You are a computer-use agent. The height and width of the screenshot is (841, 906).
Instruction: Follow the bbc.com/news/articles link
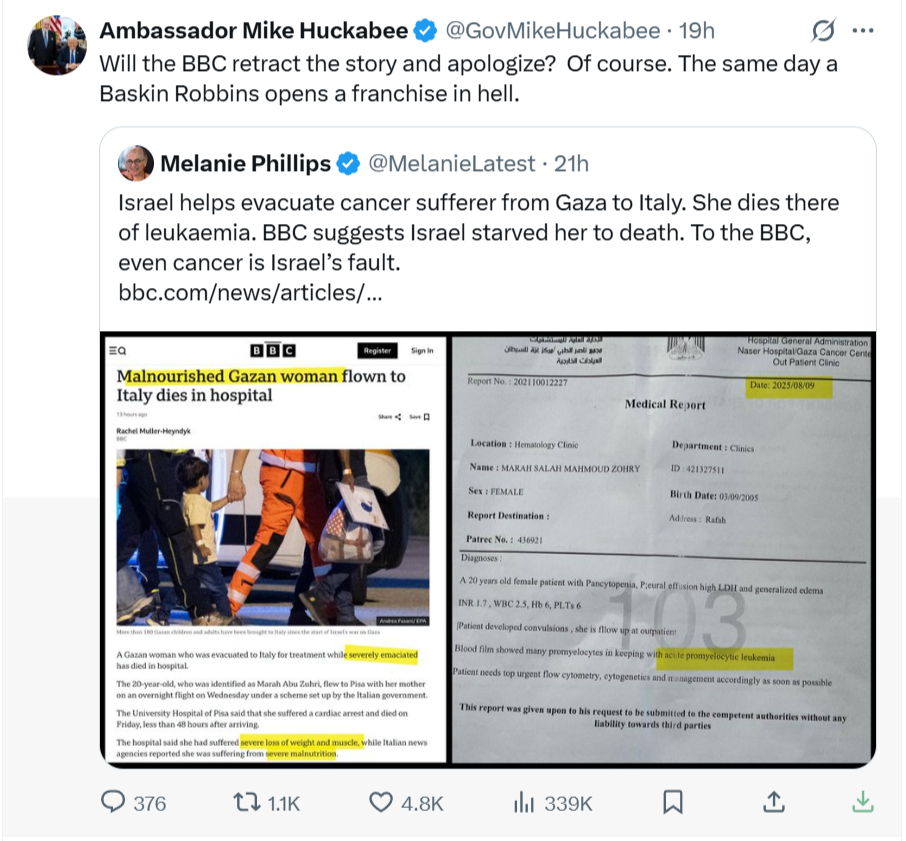(250, 293)
